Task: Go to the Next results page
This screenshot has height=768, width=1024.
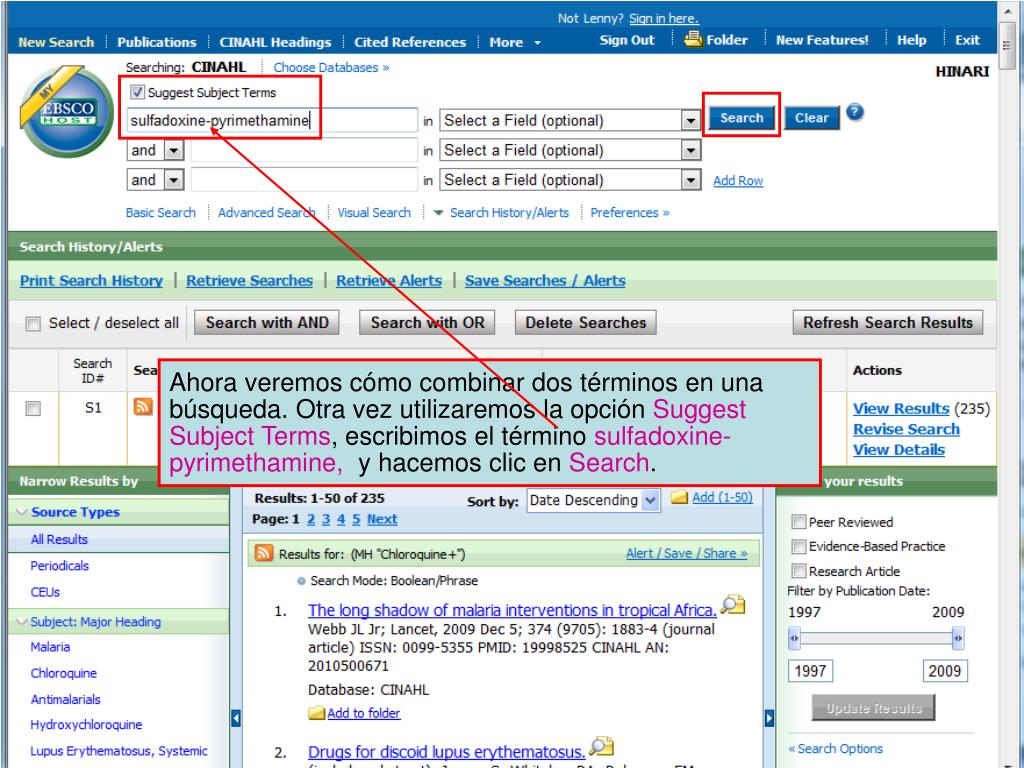Action: 382,519
